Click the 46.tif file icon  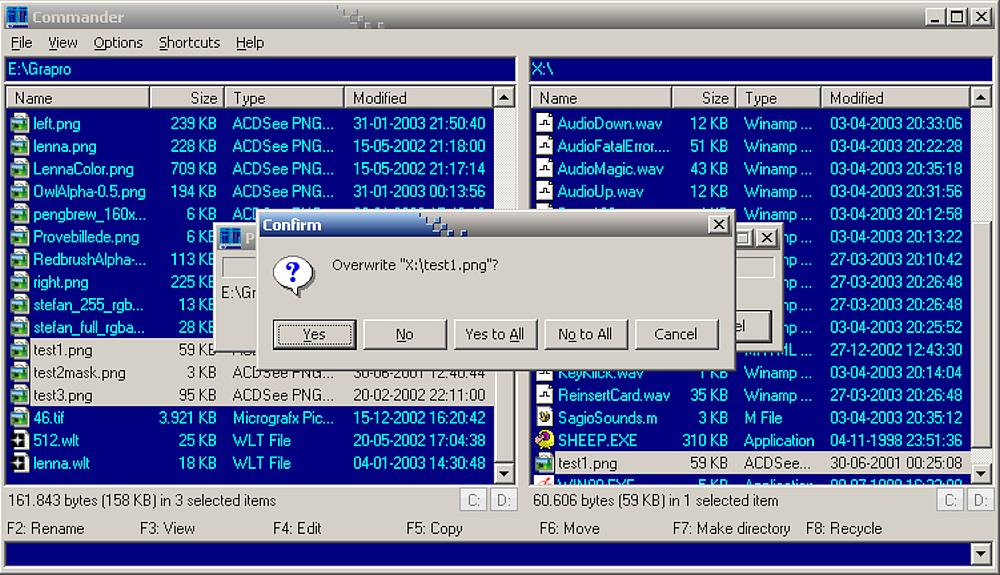tap(20, 418)
